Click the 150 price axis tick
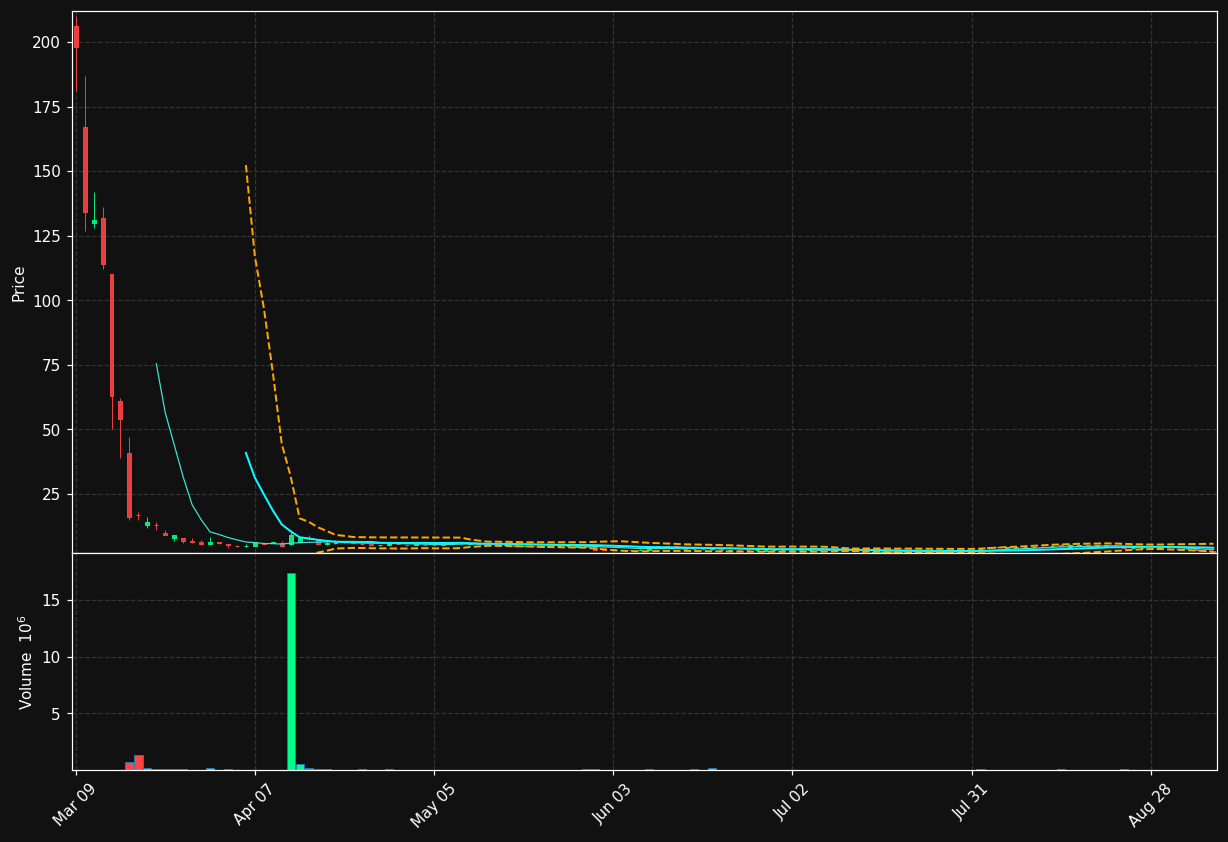 pyautogui.click(x=46, y=172)
